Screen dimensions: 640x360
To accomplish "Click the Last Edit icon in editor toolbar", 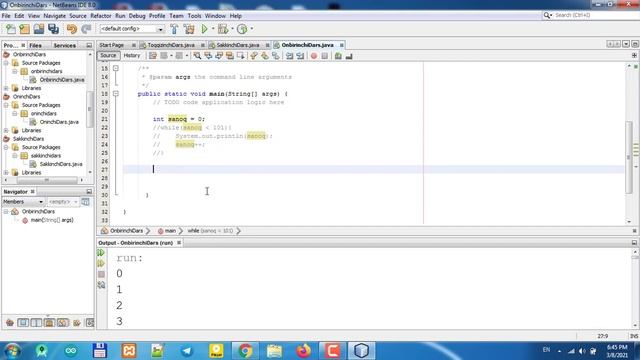I will click(153, 56).
